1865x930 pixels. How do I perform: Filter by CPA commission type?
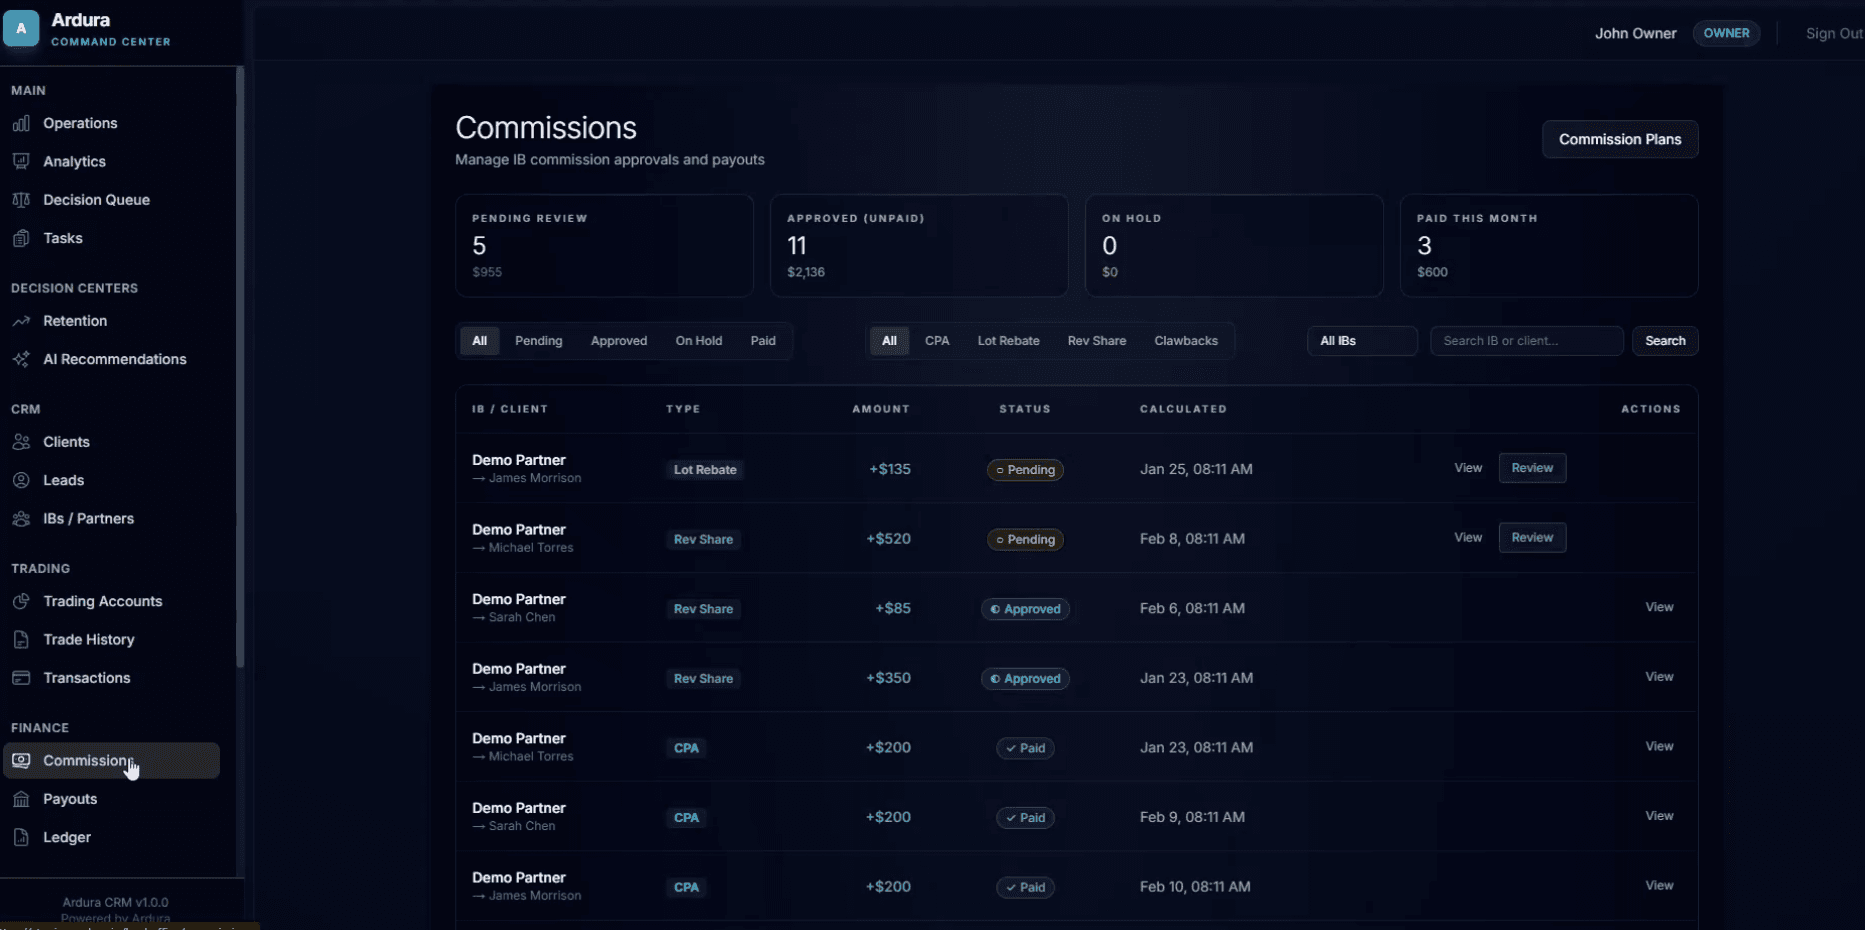point(937,341)
